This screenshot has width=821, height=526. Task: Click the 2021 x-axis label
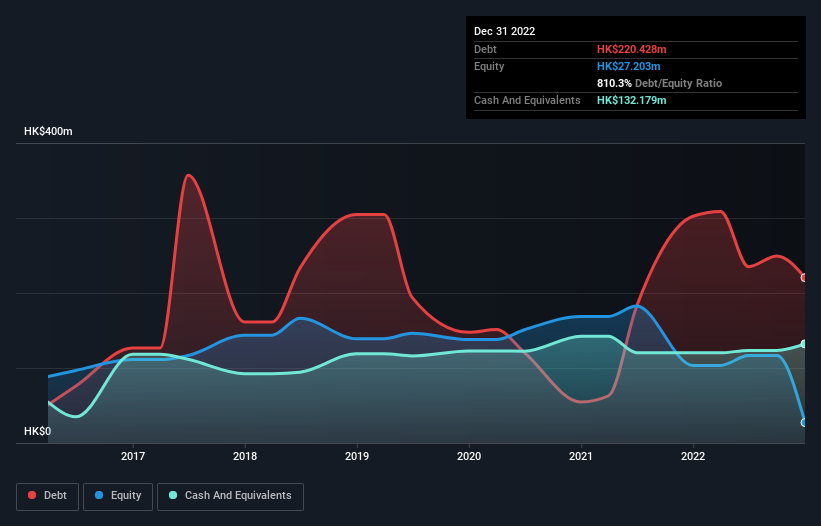581,456
